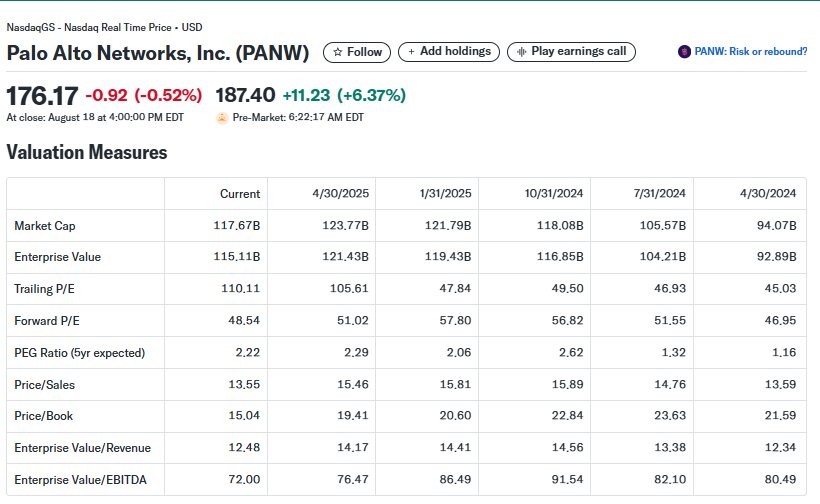820x504 pixels.
Task: Select the 4/30/2025 column header
Action: 341,194
